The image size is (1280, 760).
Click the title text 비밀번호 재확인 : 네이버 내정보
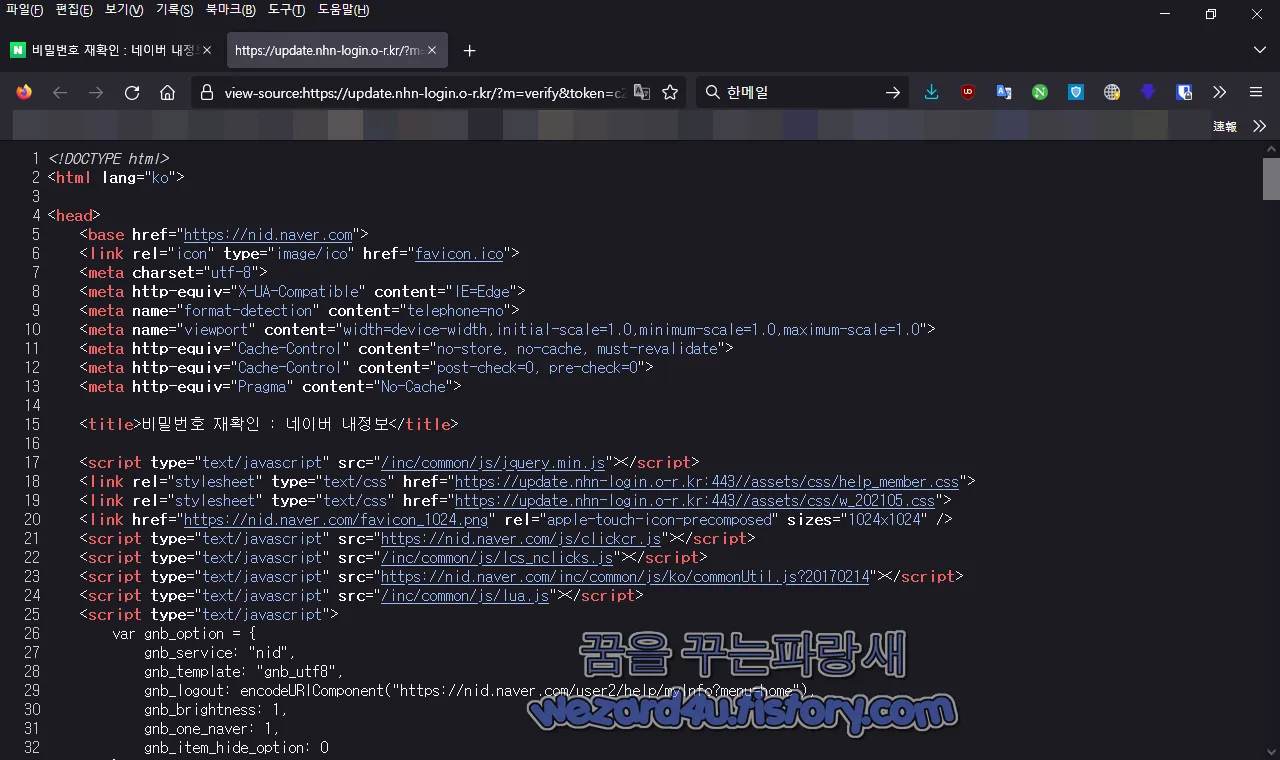[264, 425]
